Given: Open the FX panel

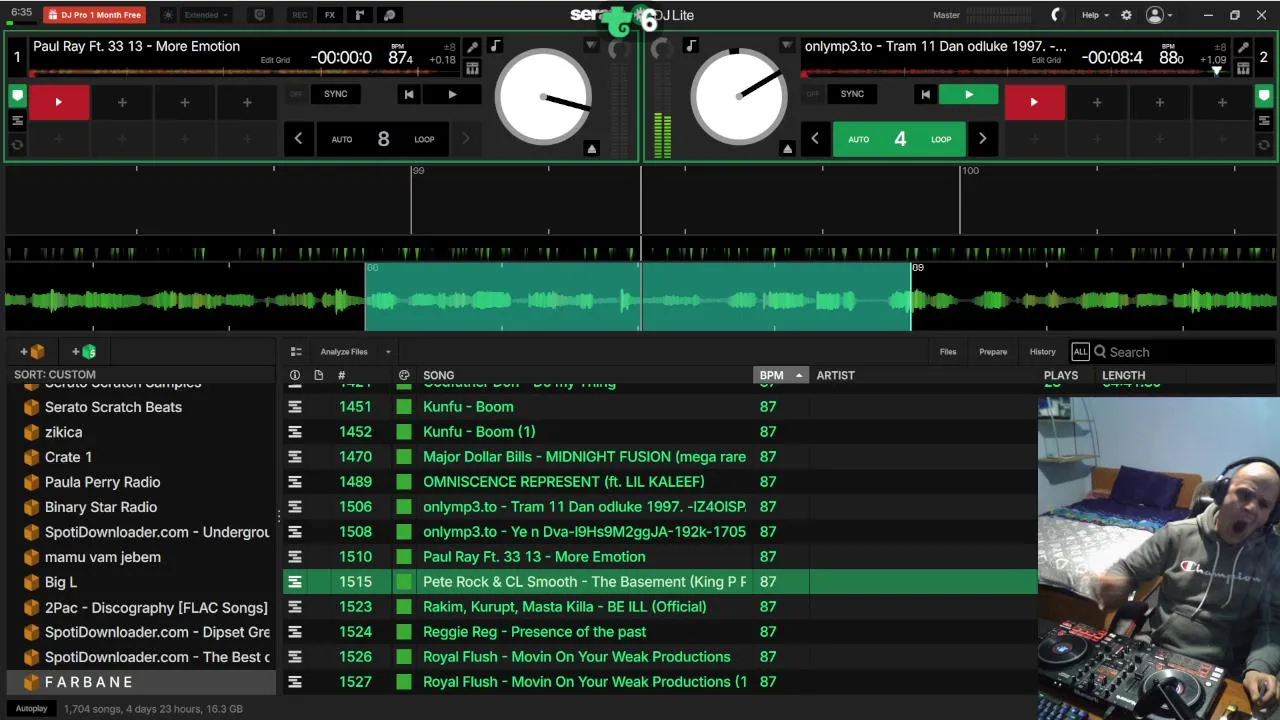Looking at the screenshot, I should 330,15.
